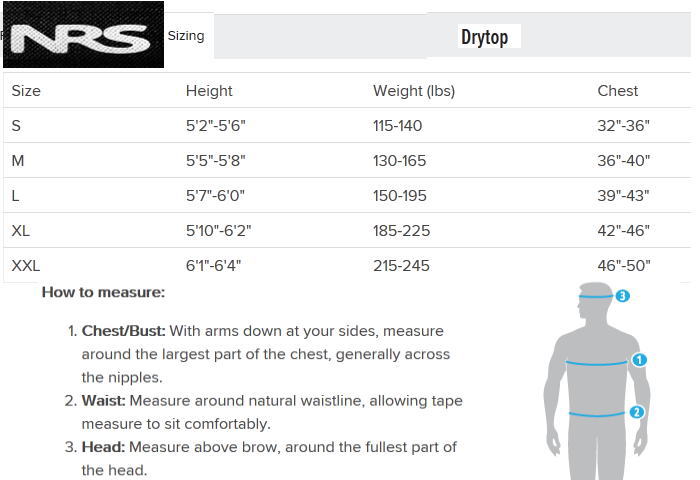Viewport: 700px width, 480px height.
Task: Click the NRS logo image
Action: [83, 34]
